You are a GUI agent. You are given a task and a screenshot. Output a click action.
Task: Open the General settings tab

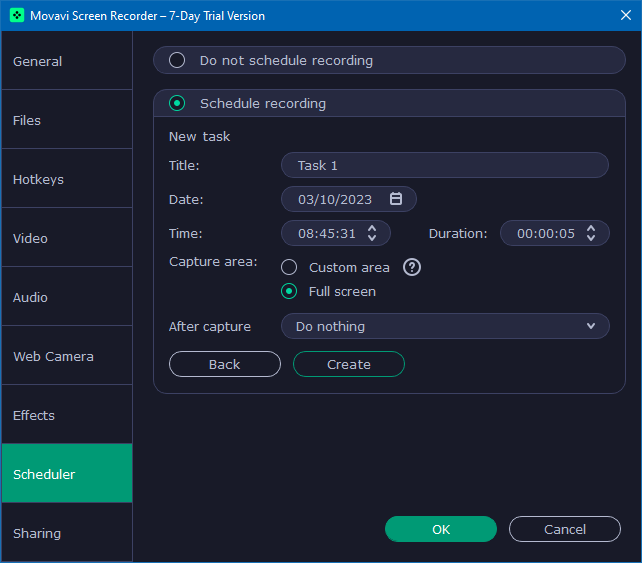tap(66, 61)
